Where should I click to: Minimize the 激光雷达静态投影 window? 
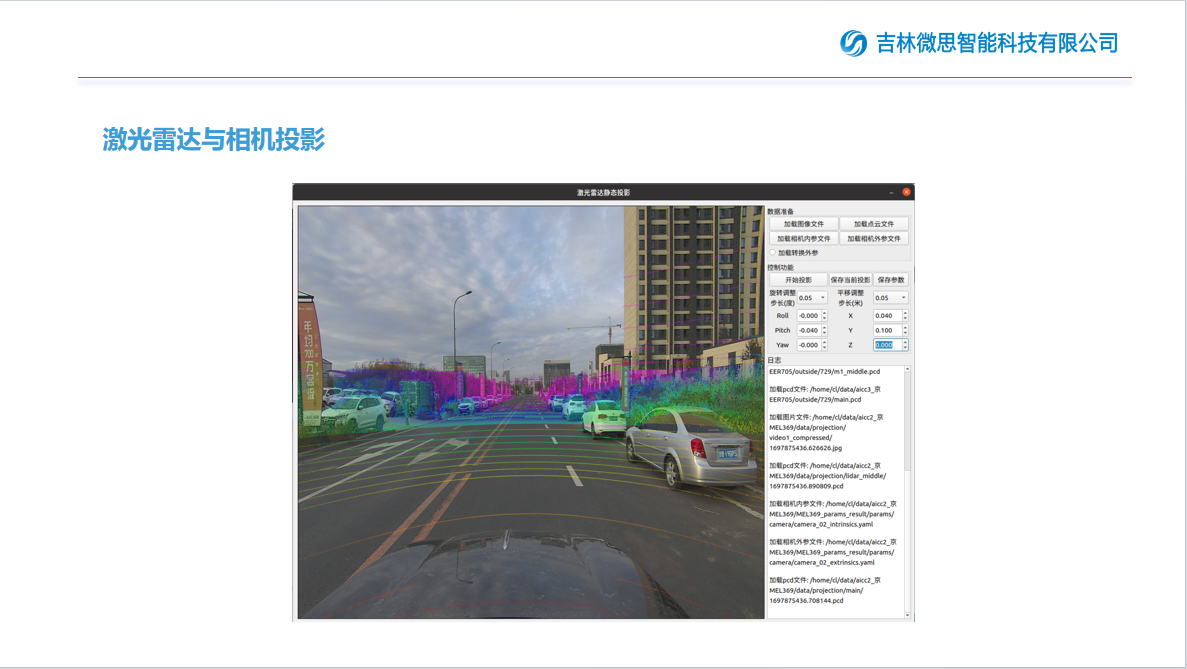[x=891, y=192]
